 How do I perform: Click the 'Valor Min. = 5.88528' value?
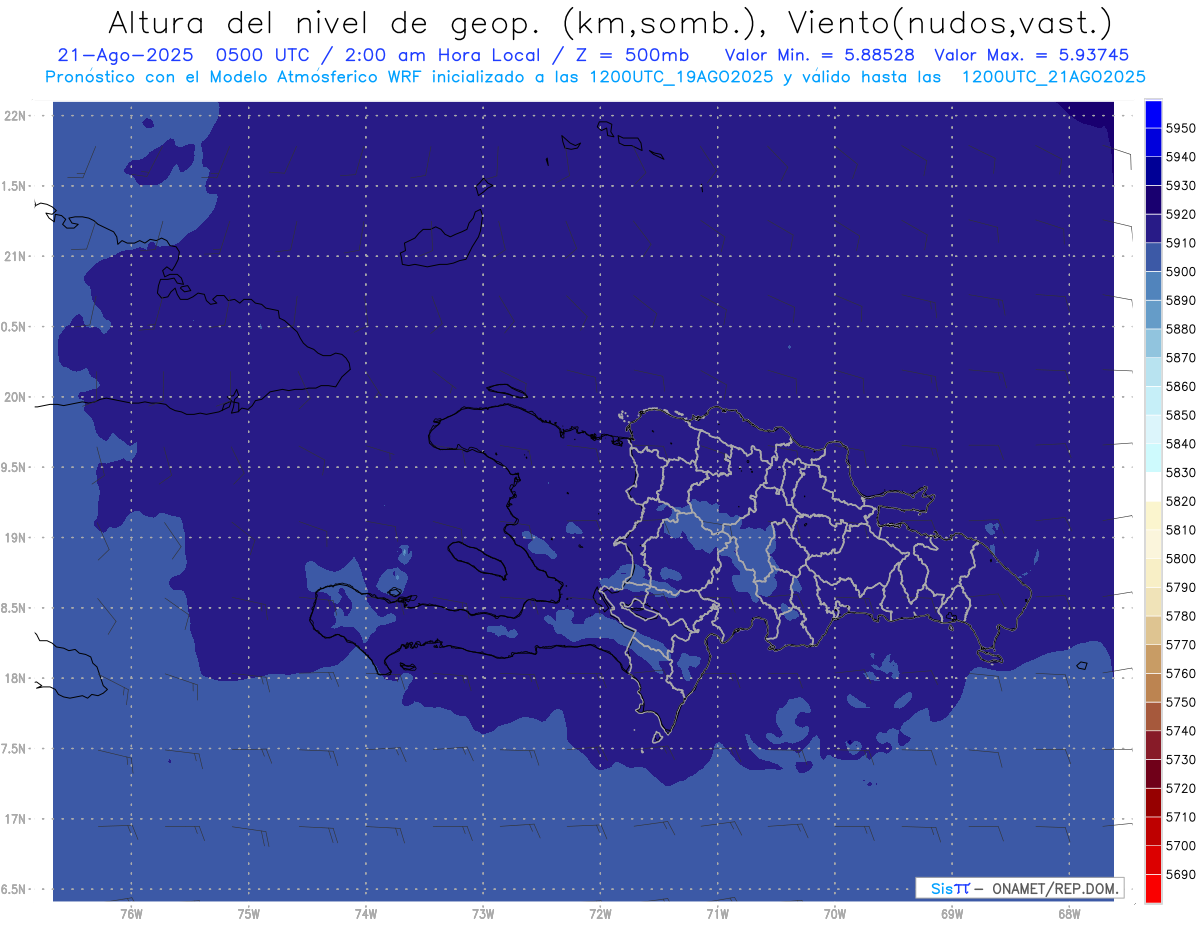click(820, 55)
